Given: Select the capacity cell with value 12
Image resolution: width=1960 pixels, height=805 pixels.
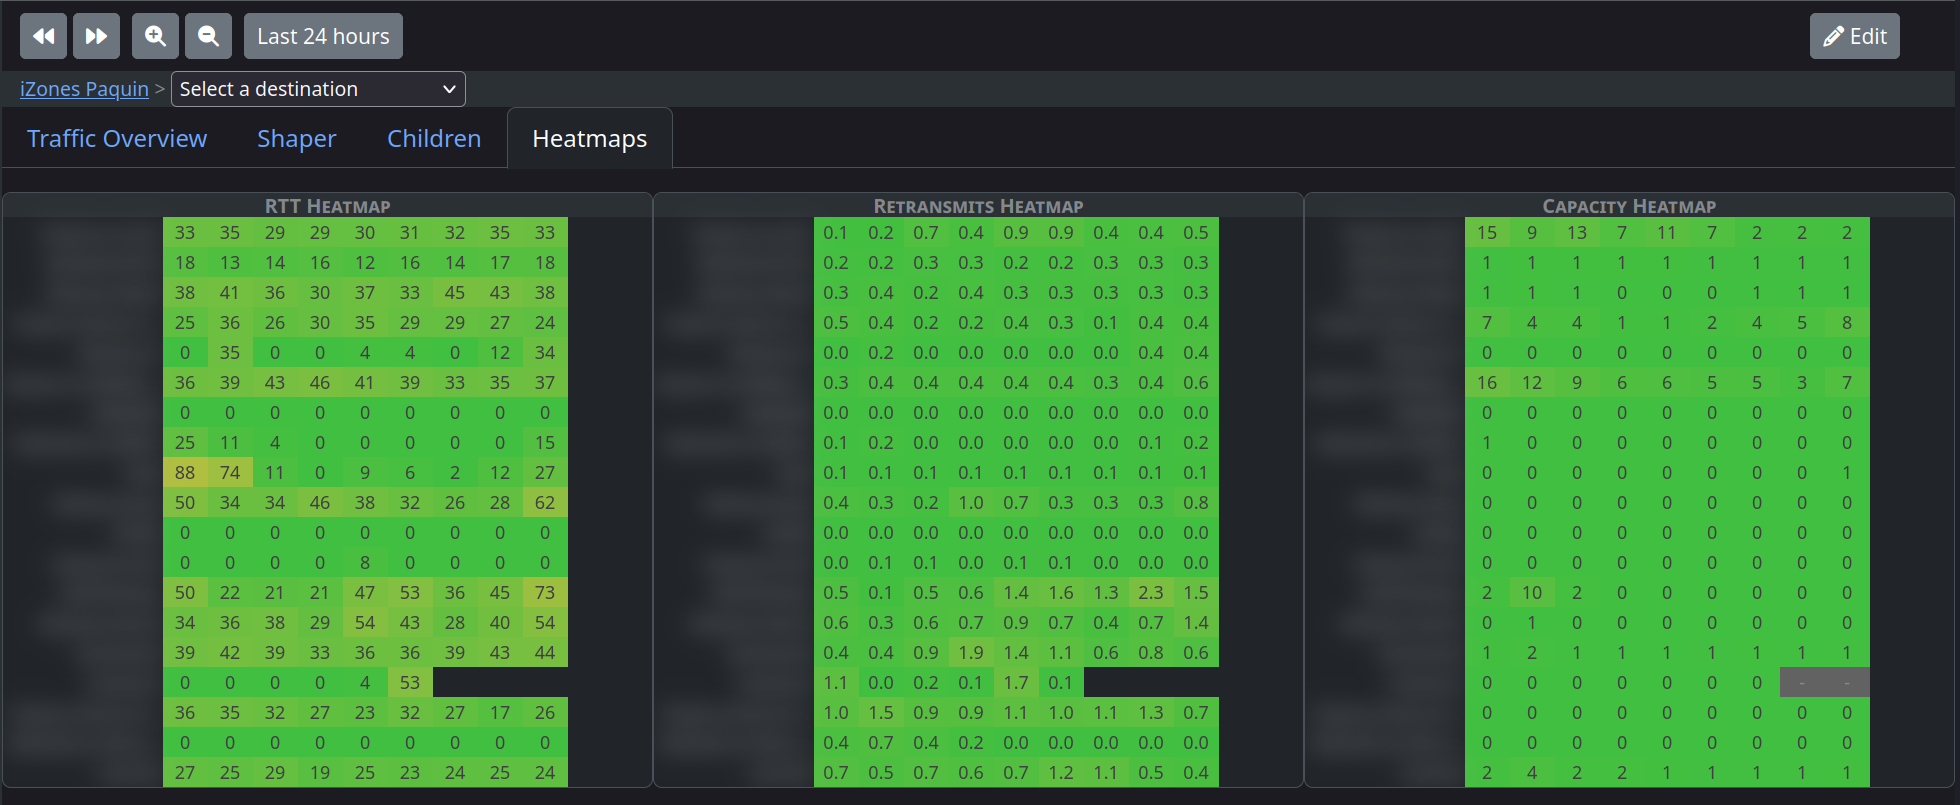Looking at the screenshot, I should pyautogui.click(x=1532, y=382).
